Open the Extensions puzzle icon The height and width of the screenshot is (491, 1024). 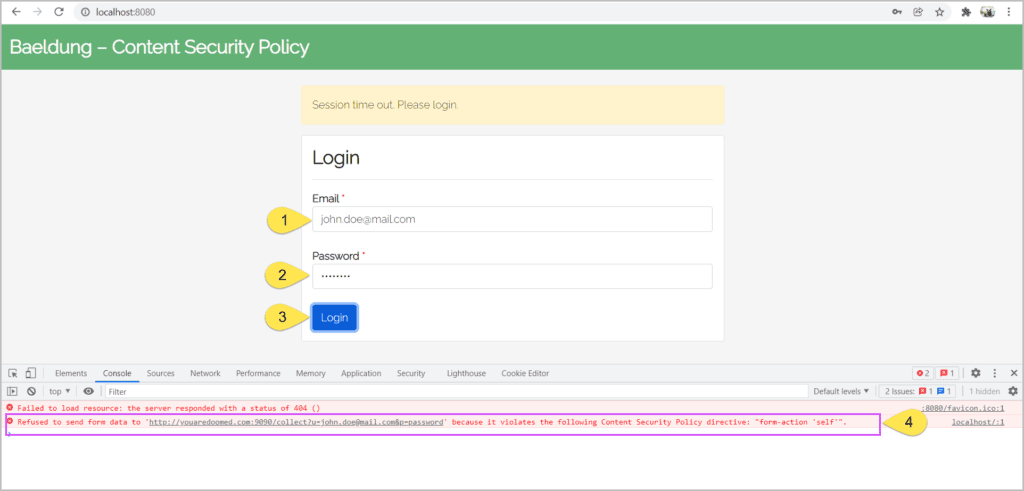coord(967,12)
